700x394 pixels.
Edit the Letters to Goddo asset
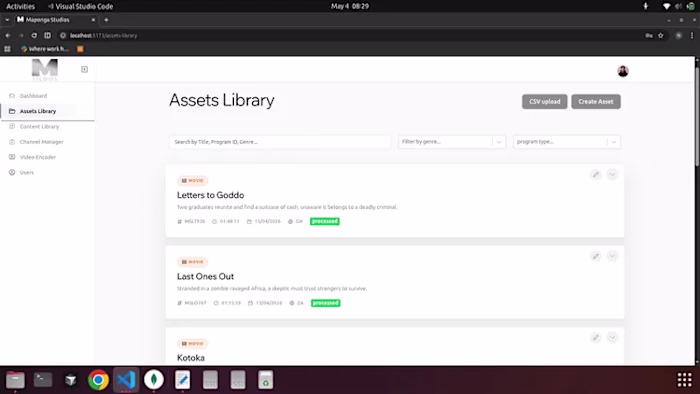pos(596,174)
